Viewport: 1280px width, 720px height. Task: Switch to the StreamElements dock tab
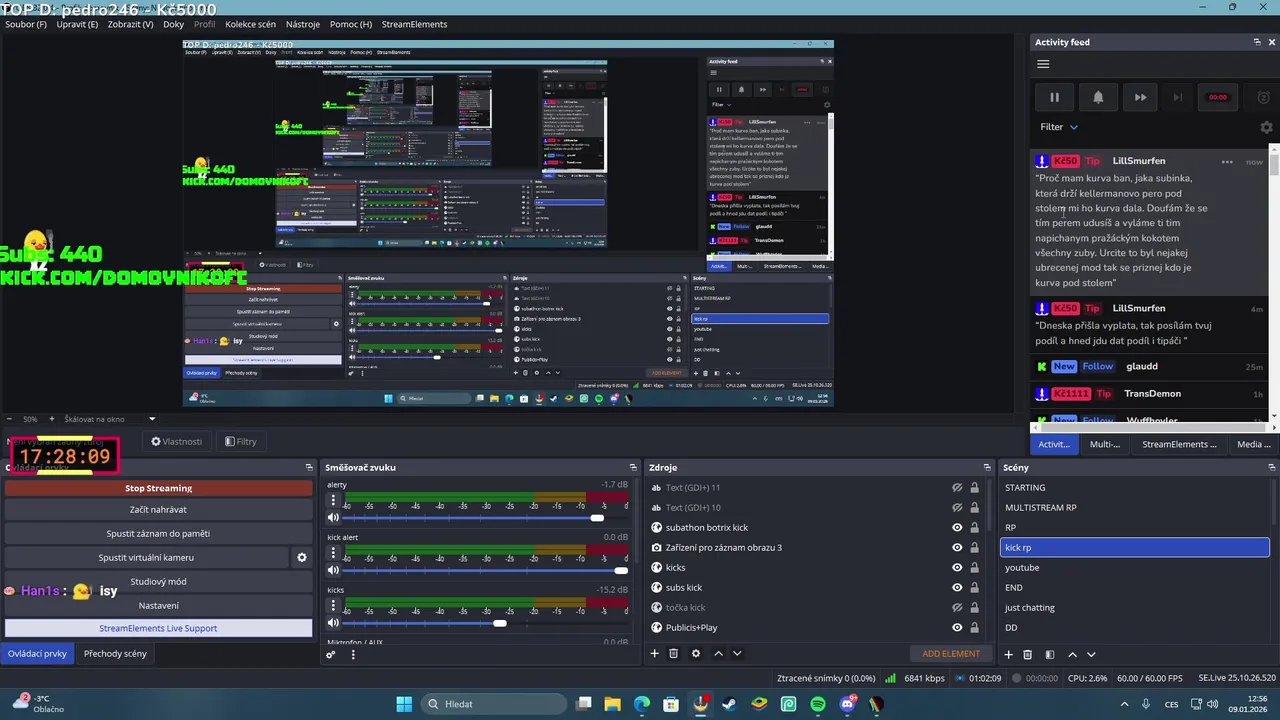[x=1179, y=444]
